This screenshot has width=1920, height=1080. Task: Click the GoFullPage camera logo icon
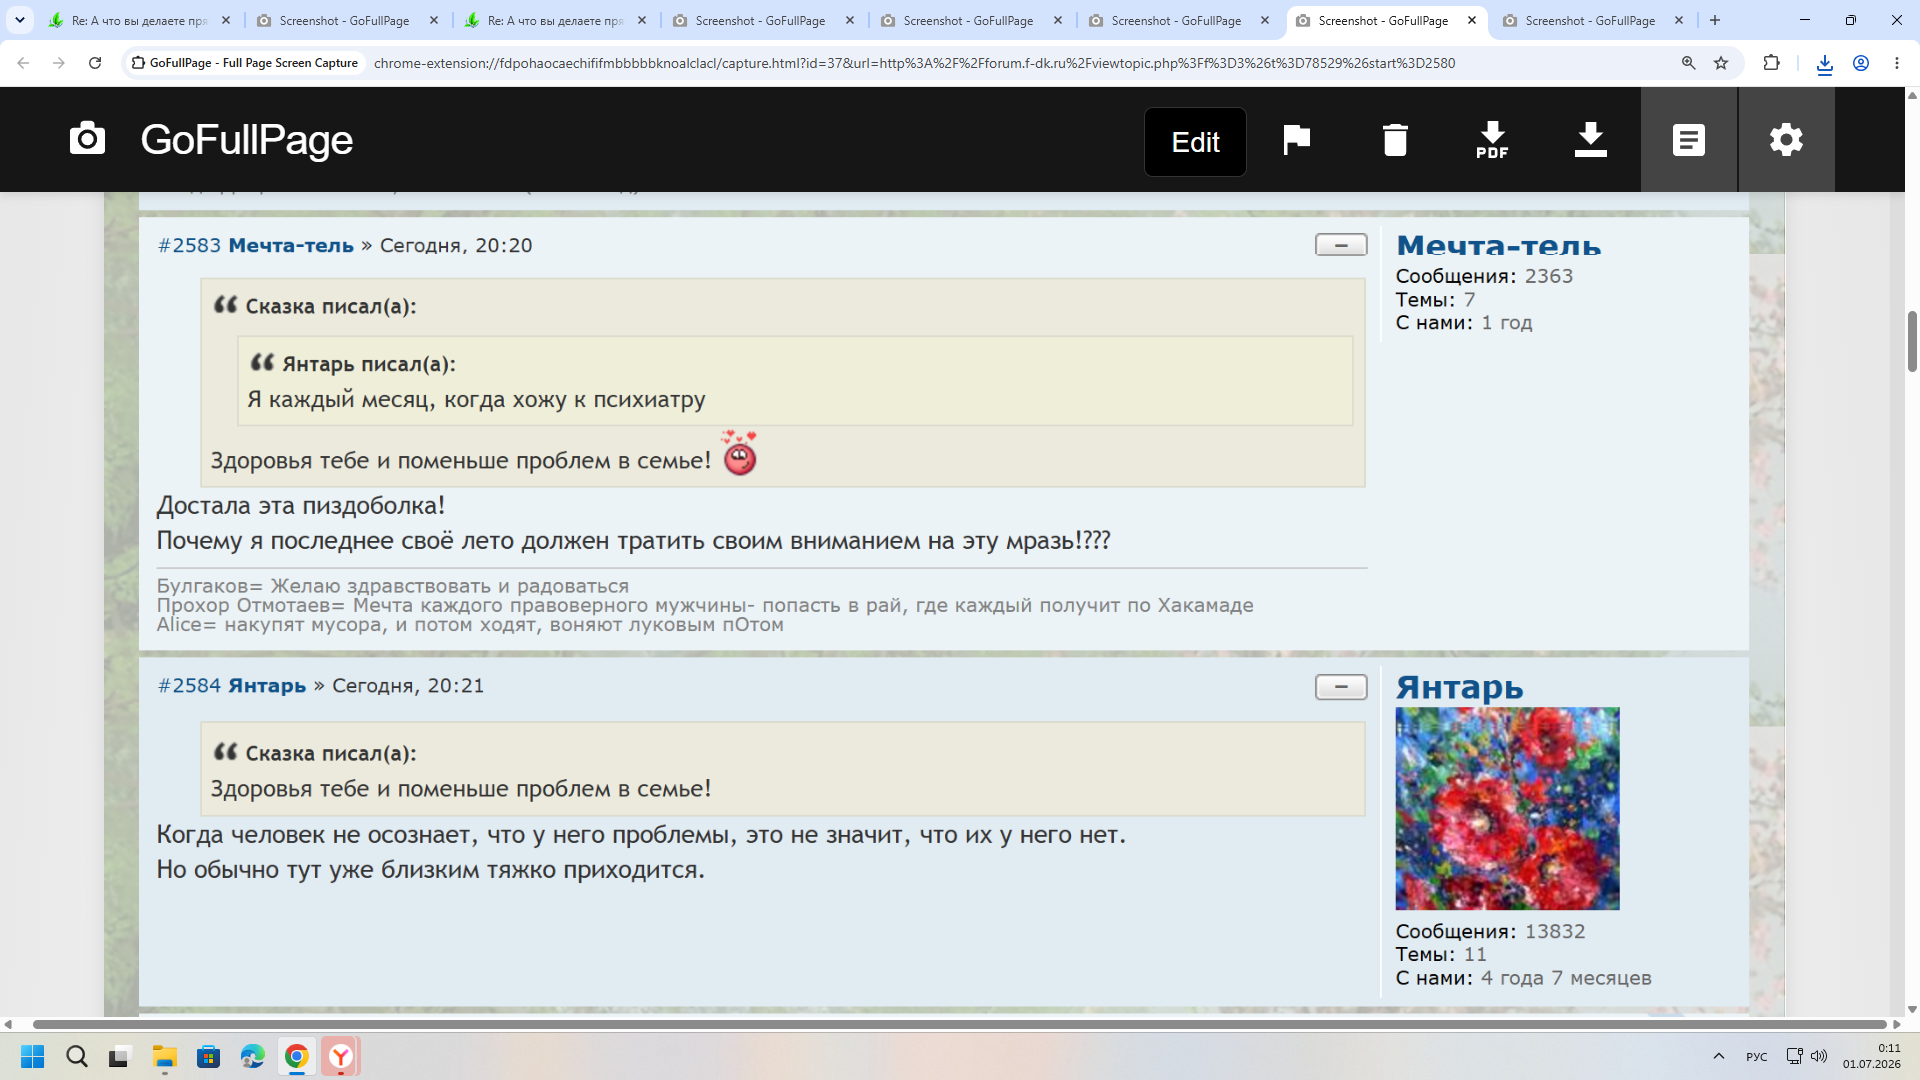tap(87, 139)
